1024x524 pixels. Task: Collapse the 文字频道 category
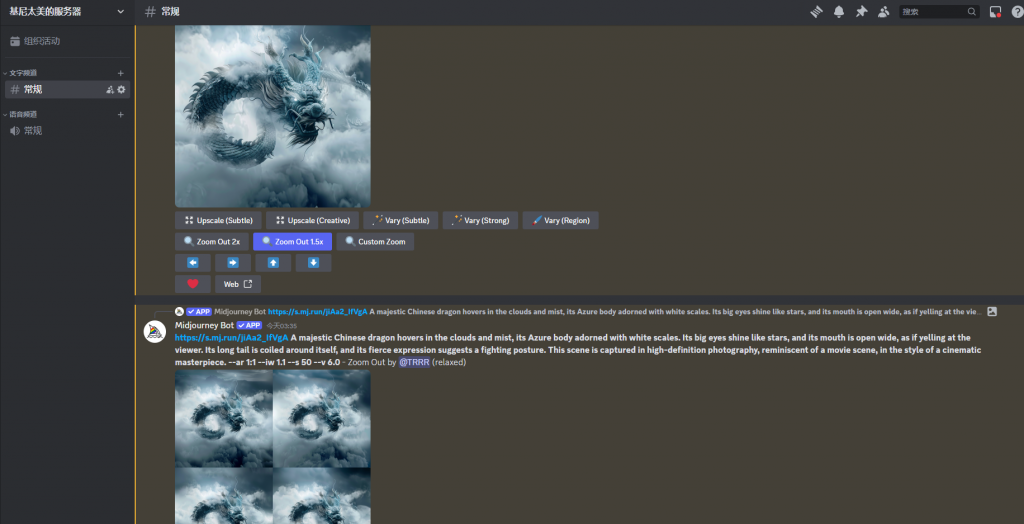coord(22,73)
